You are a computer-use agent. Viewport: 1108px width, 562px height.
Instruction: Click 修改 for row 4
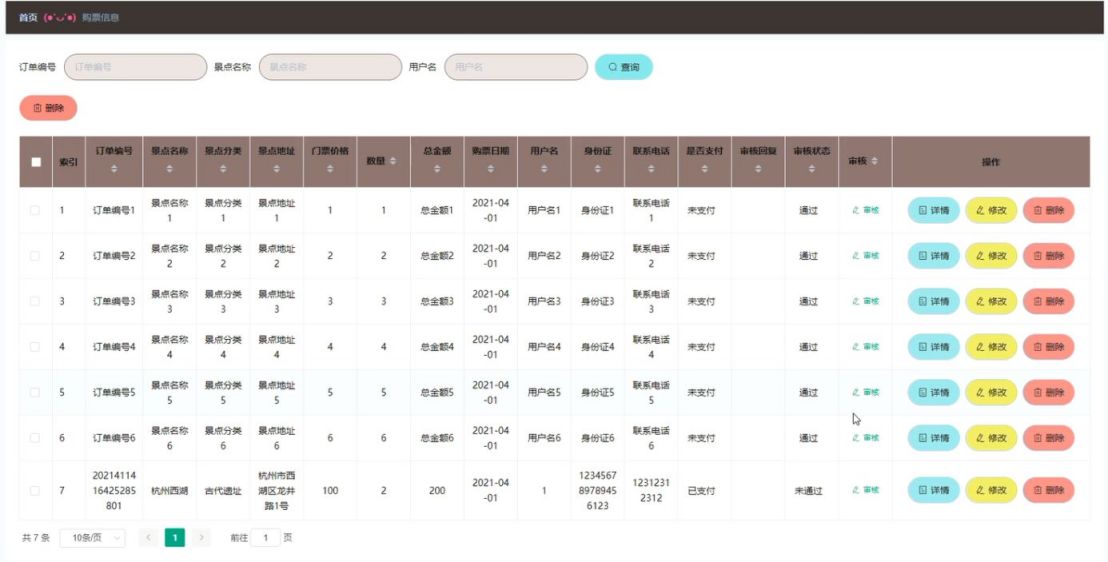tap(991, 346)
